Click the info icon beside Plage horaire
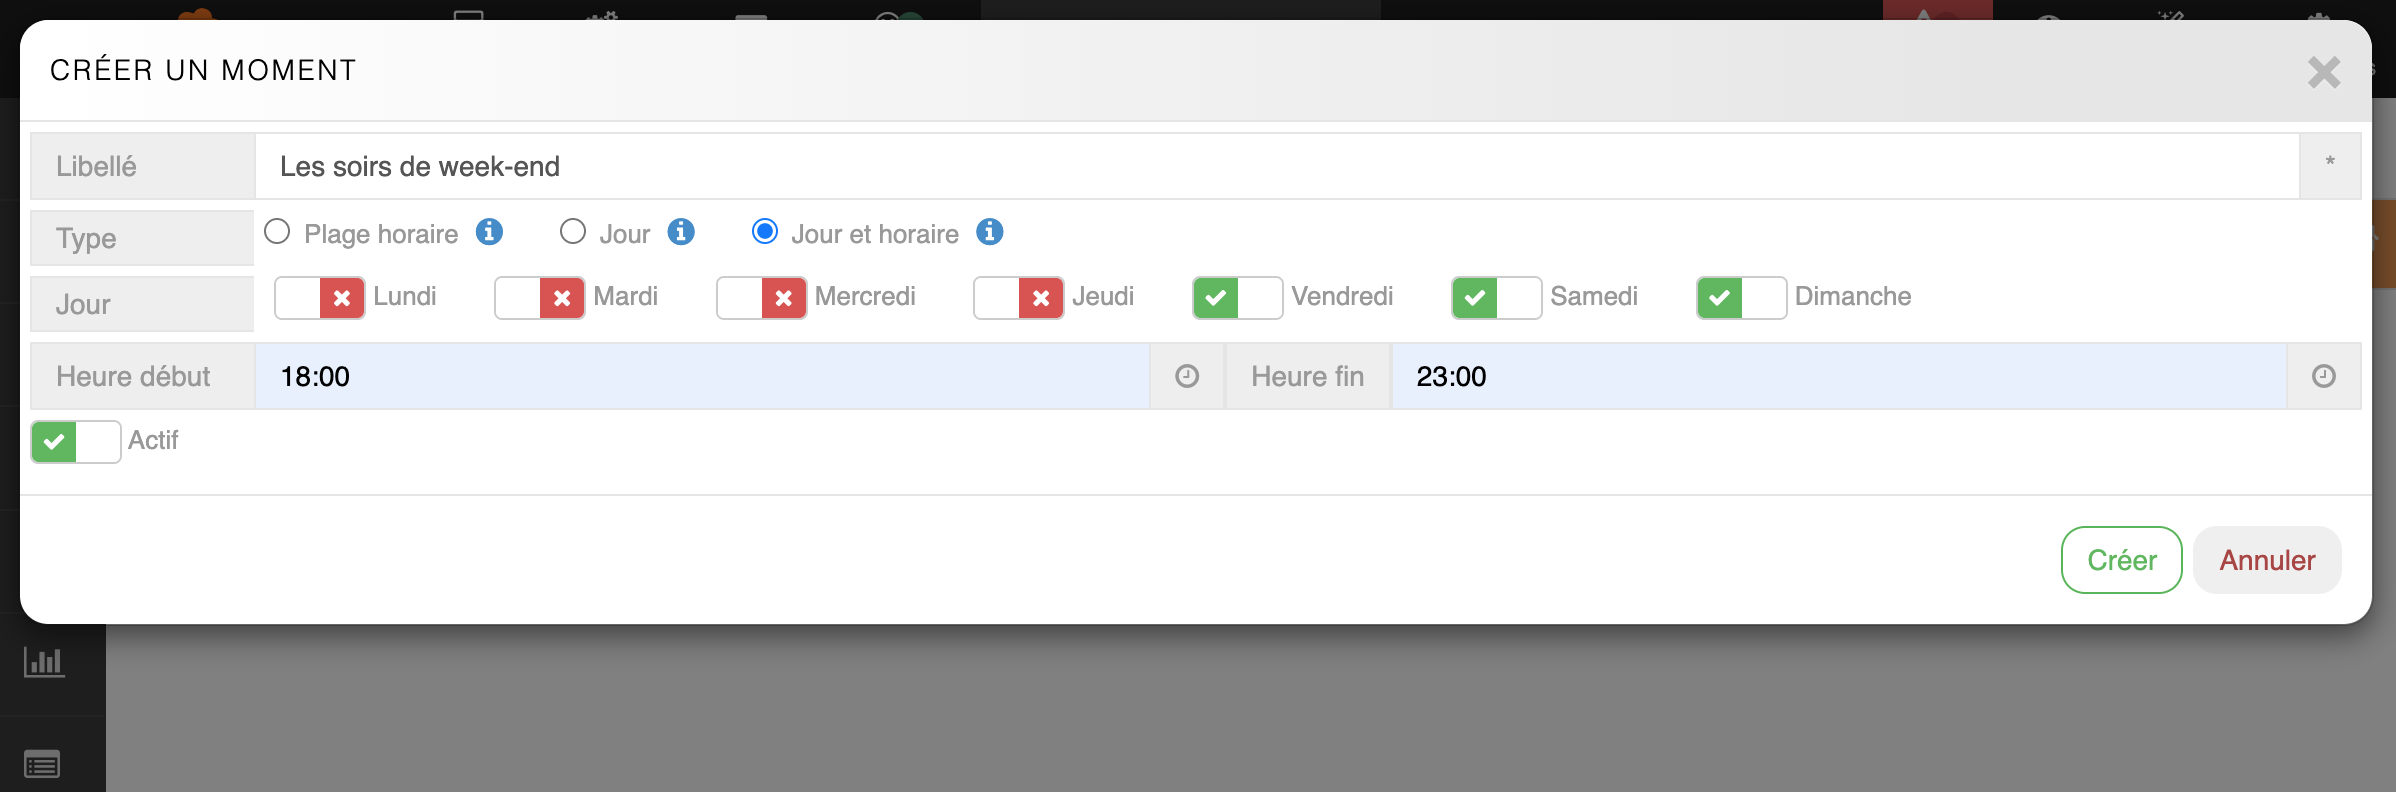This screenshot has width=2396, height=792. 489,232
